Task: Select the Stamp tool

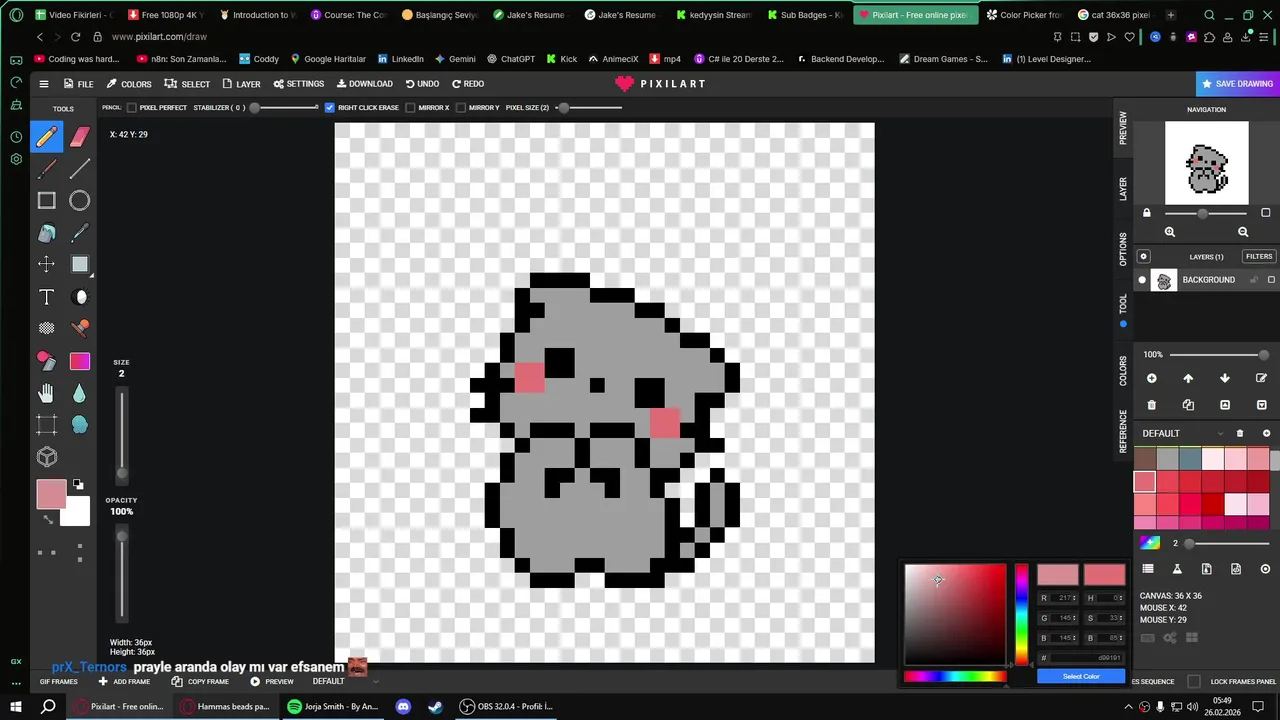Action: pos(80,328)
